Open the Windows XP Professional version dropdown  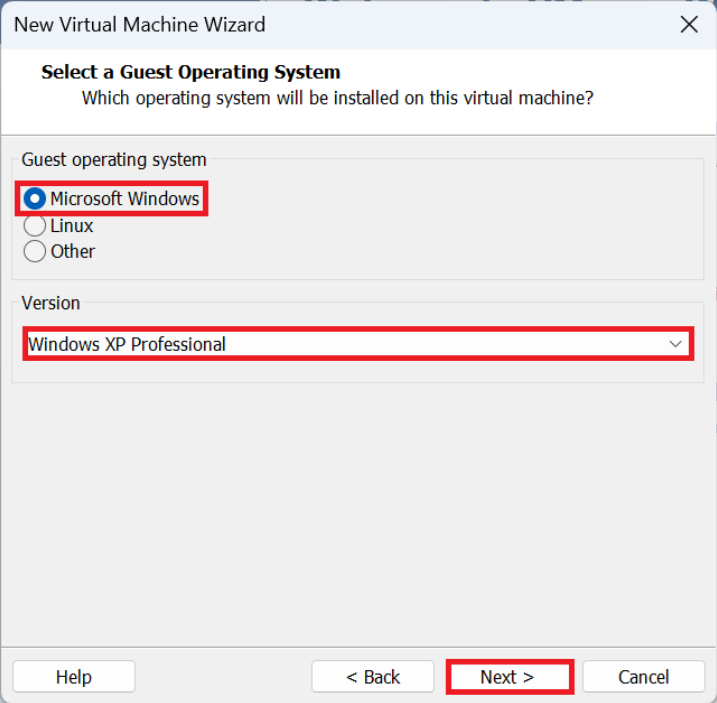tap(358, 344)
